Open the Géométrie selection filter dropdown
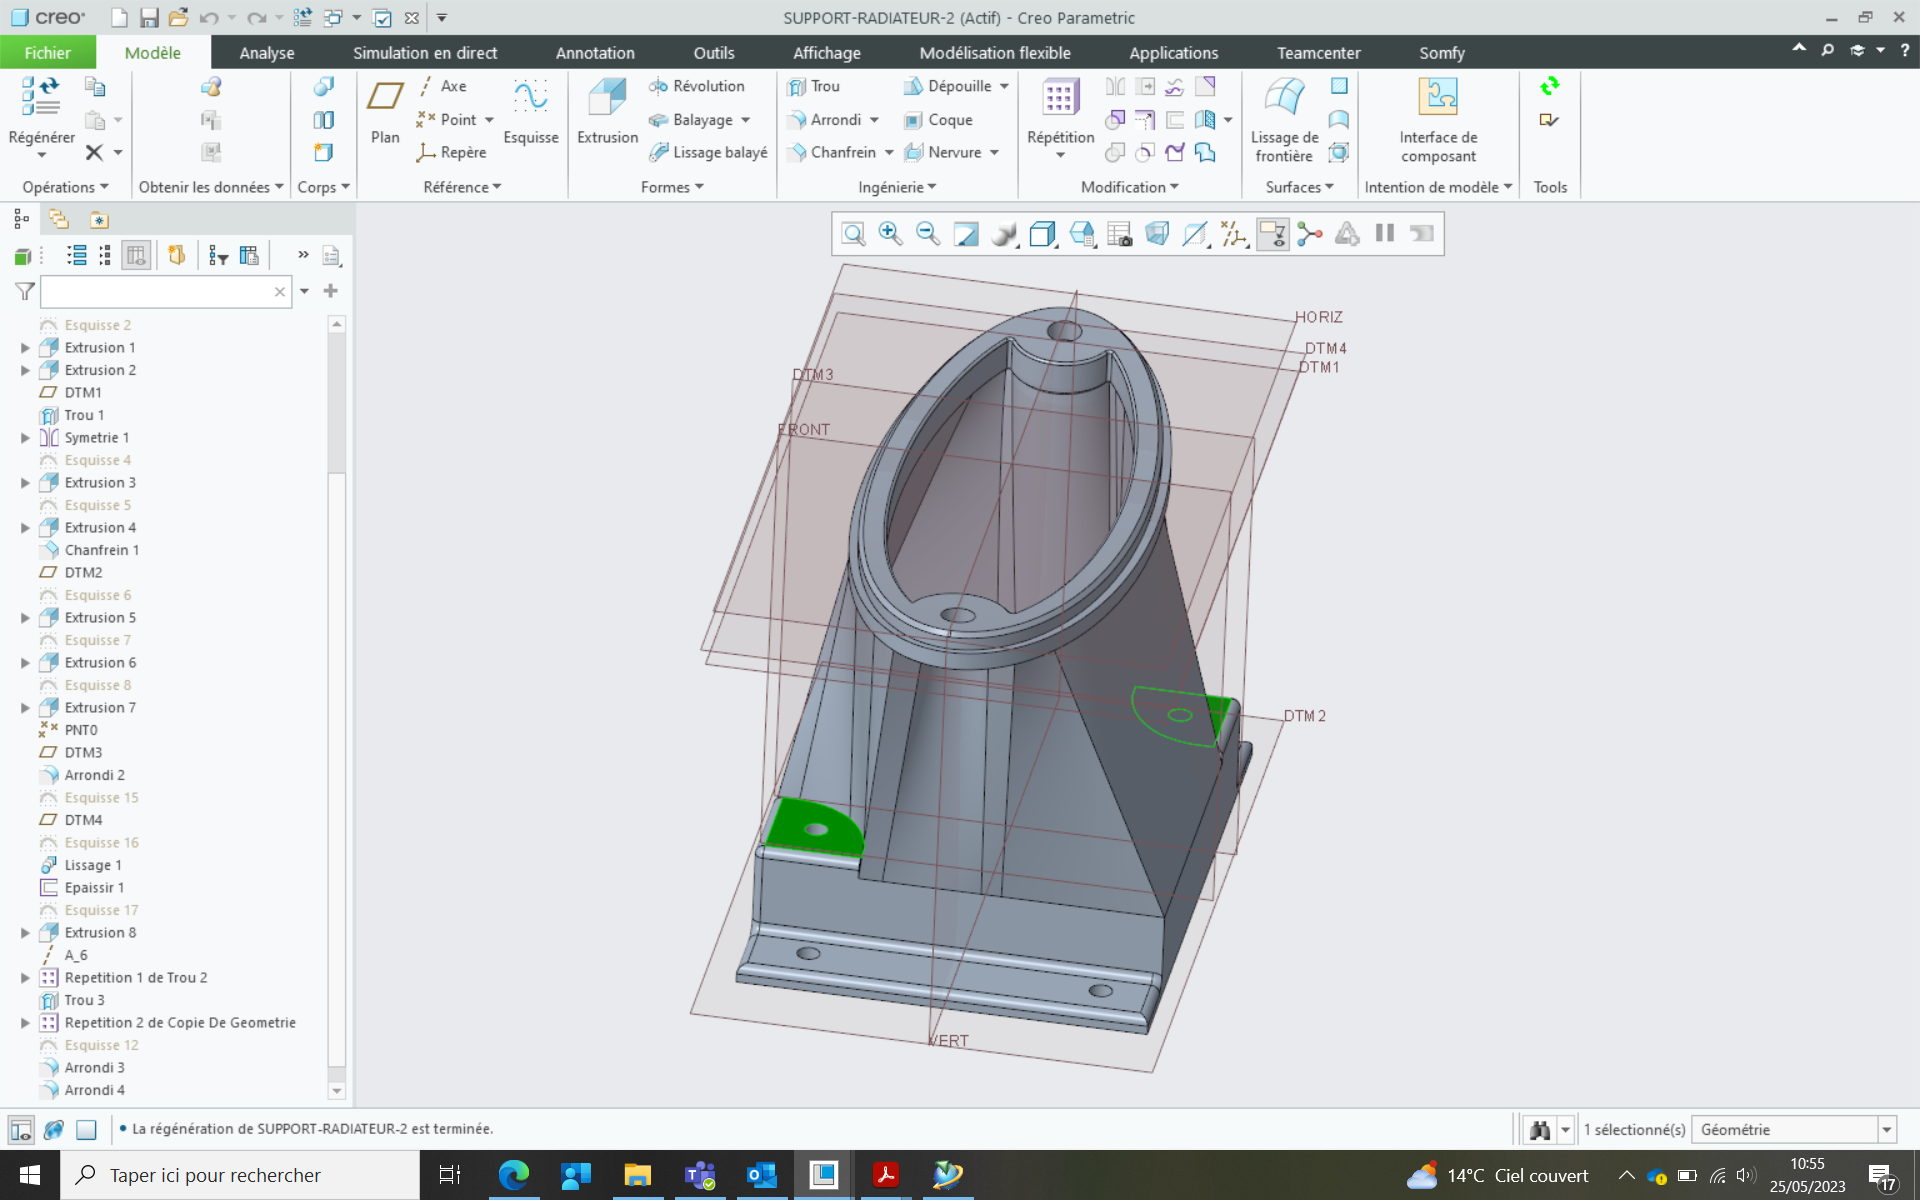The width and height of the screenshot is (1920, 1200). point(1886,1130)
